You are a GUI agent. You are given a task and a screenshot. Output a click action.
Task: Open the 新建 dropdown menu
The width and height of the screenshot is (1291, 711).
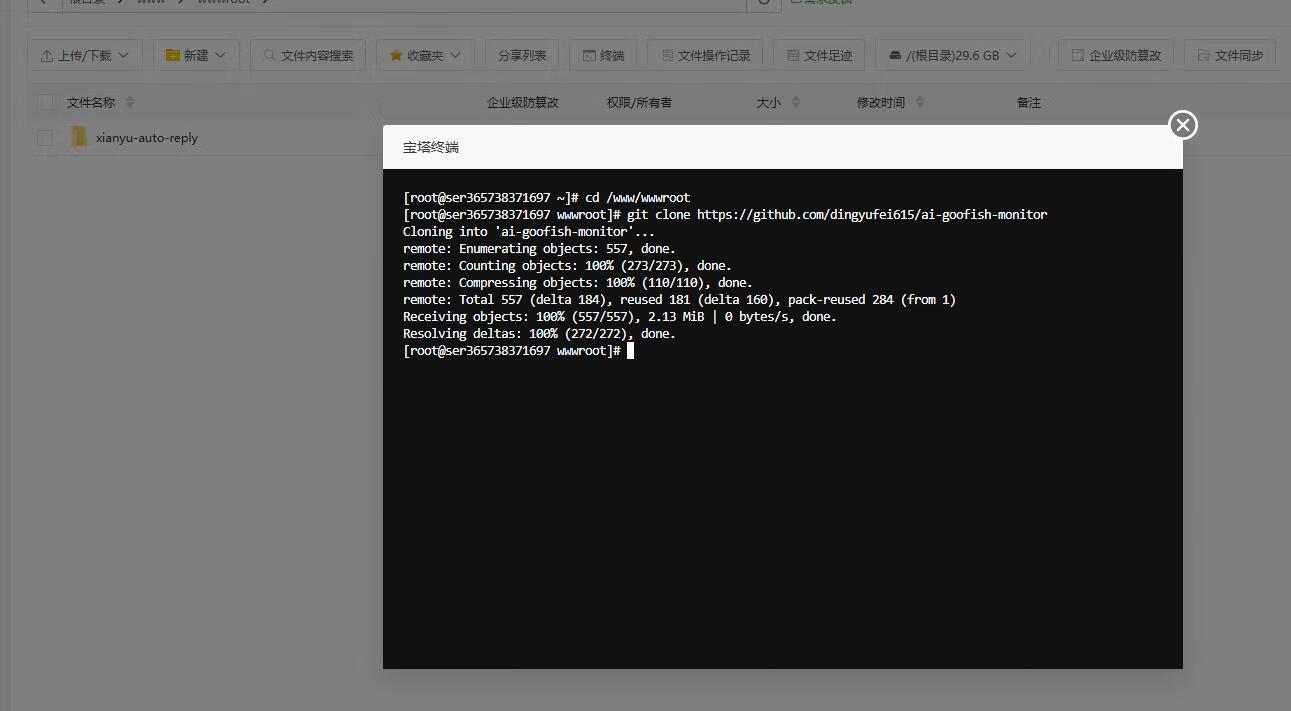pyautogui.click(x=196, y=55)
